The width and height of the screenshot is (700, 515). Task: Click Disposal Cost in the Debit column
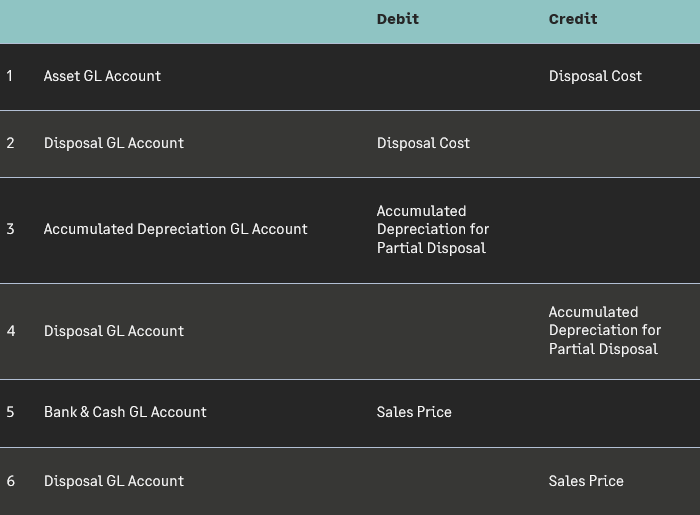423,143
